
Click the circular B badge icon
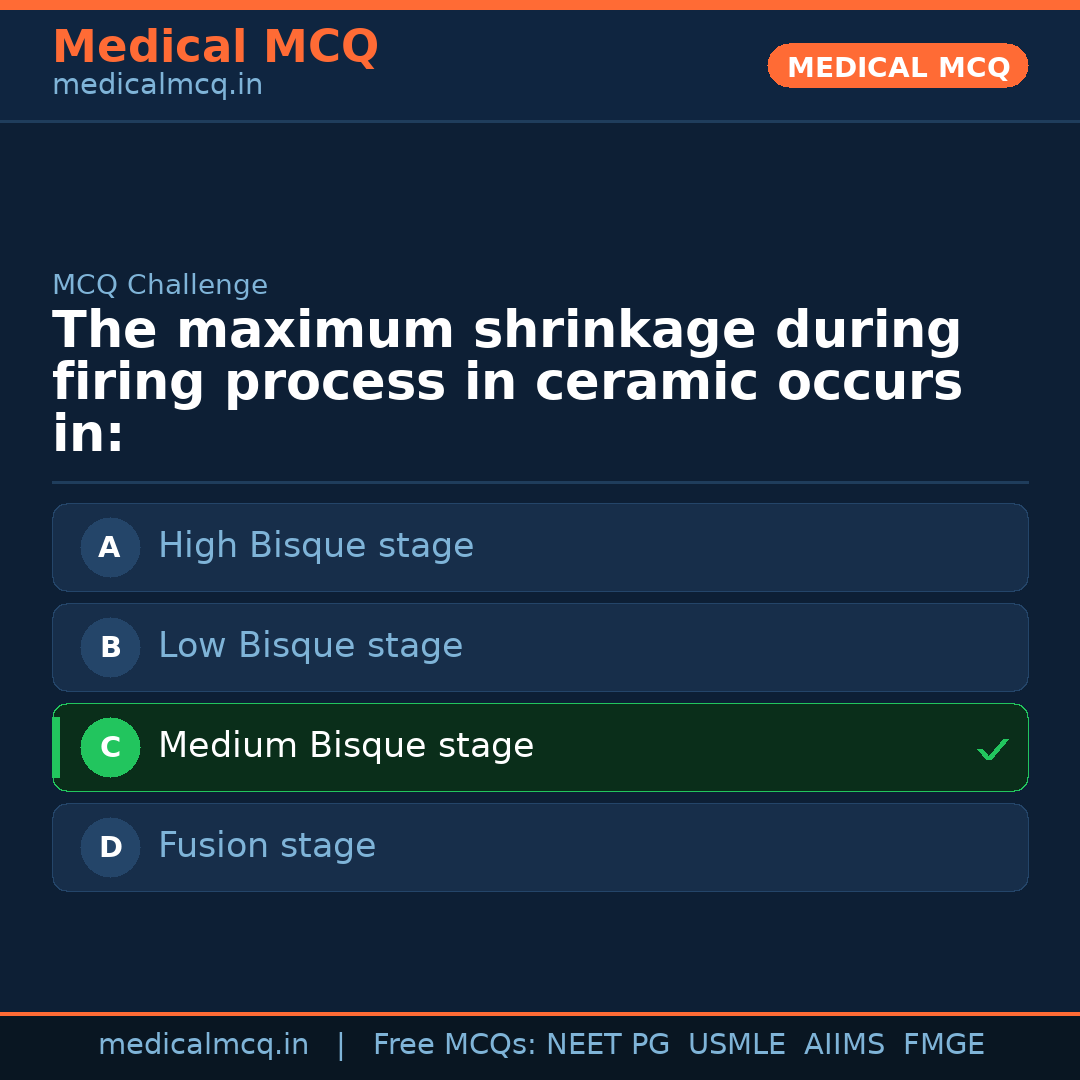point(110,647)
